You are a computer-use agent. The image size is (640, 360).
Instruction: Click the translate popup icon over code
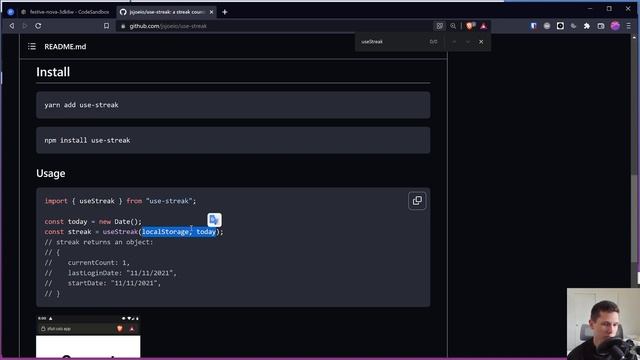point(214,220)
